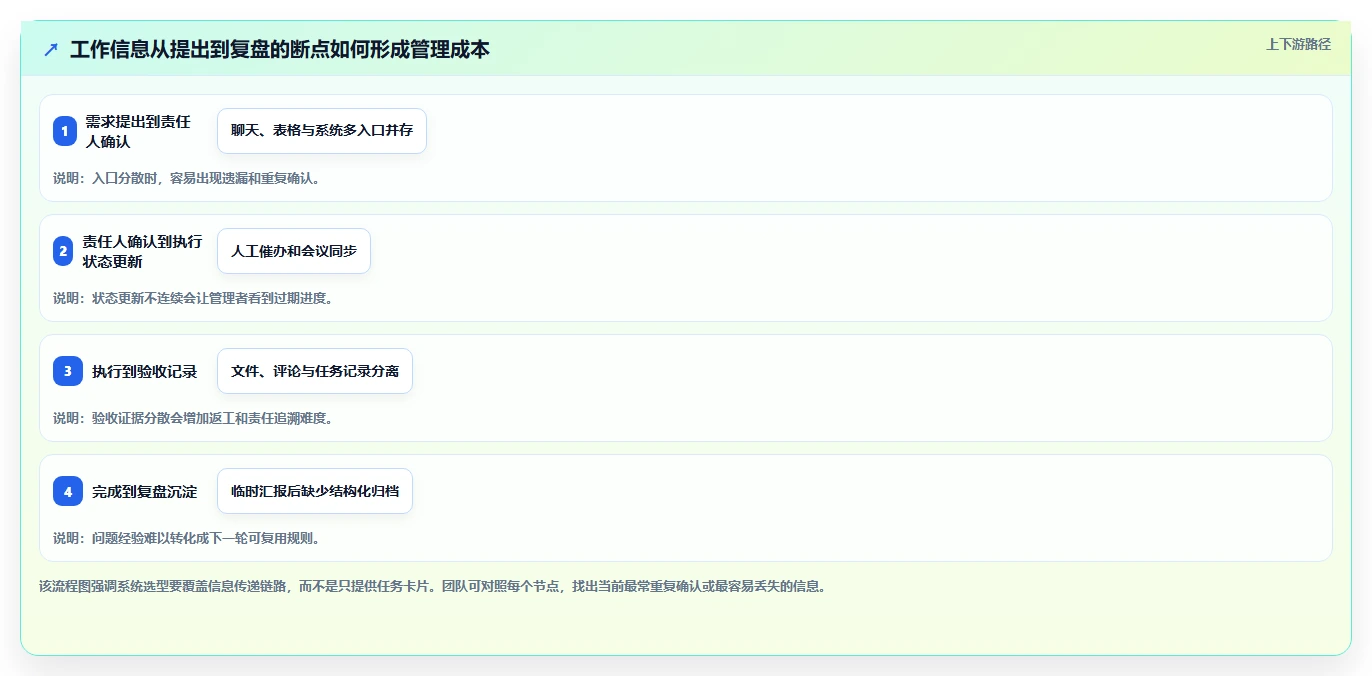Select the 人工催办和会议同步 chip

tap(294, 251)
